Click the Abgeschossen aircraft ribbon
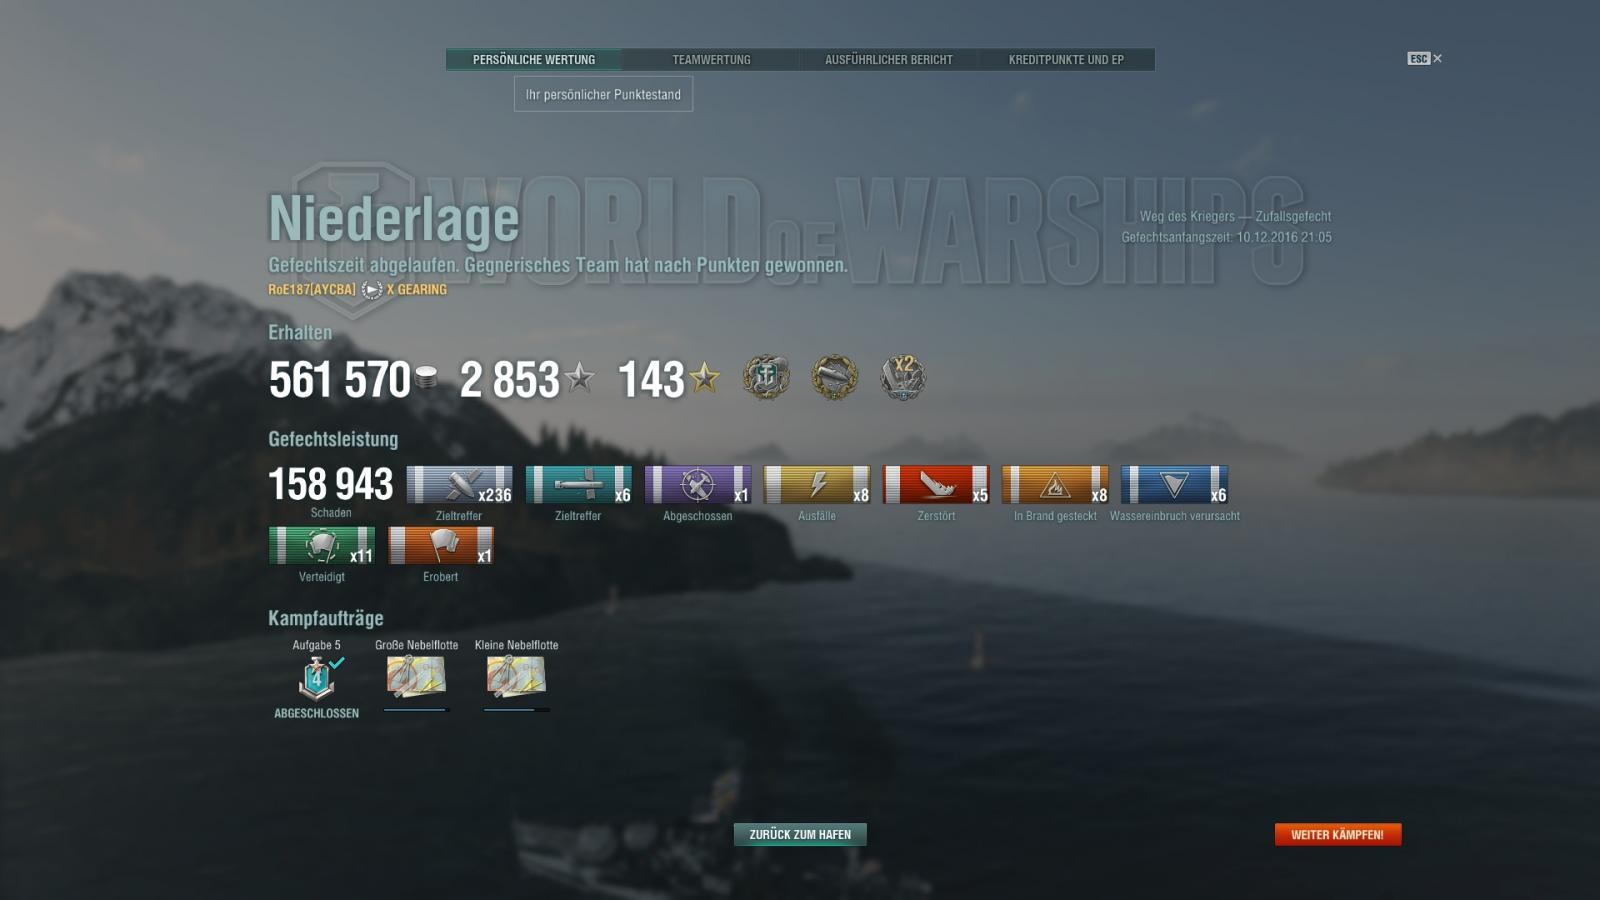The height and width of the screenshot is (900, 1600). coord(697,485)
